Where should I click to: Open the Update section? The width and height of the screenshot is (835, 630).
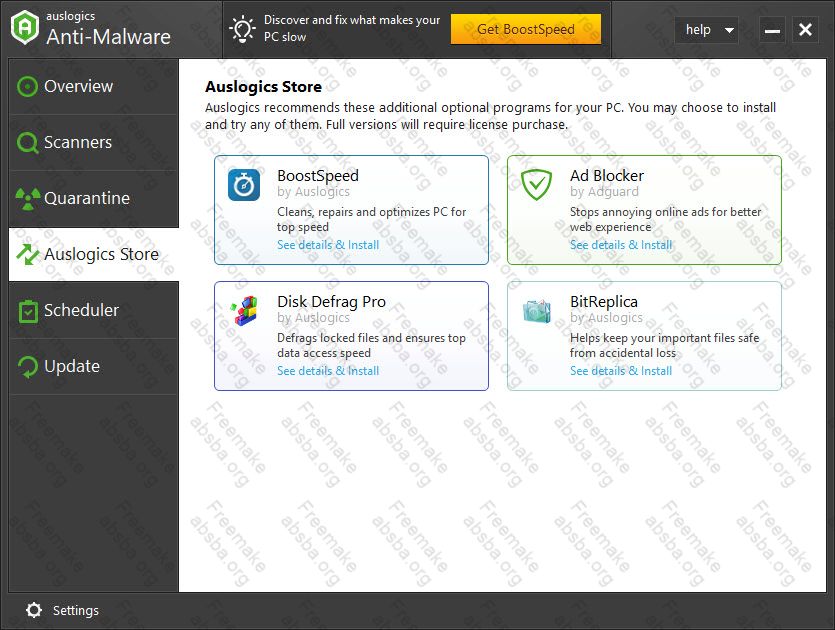pyautogui.click(x=94, y=367)
